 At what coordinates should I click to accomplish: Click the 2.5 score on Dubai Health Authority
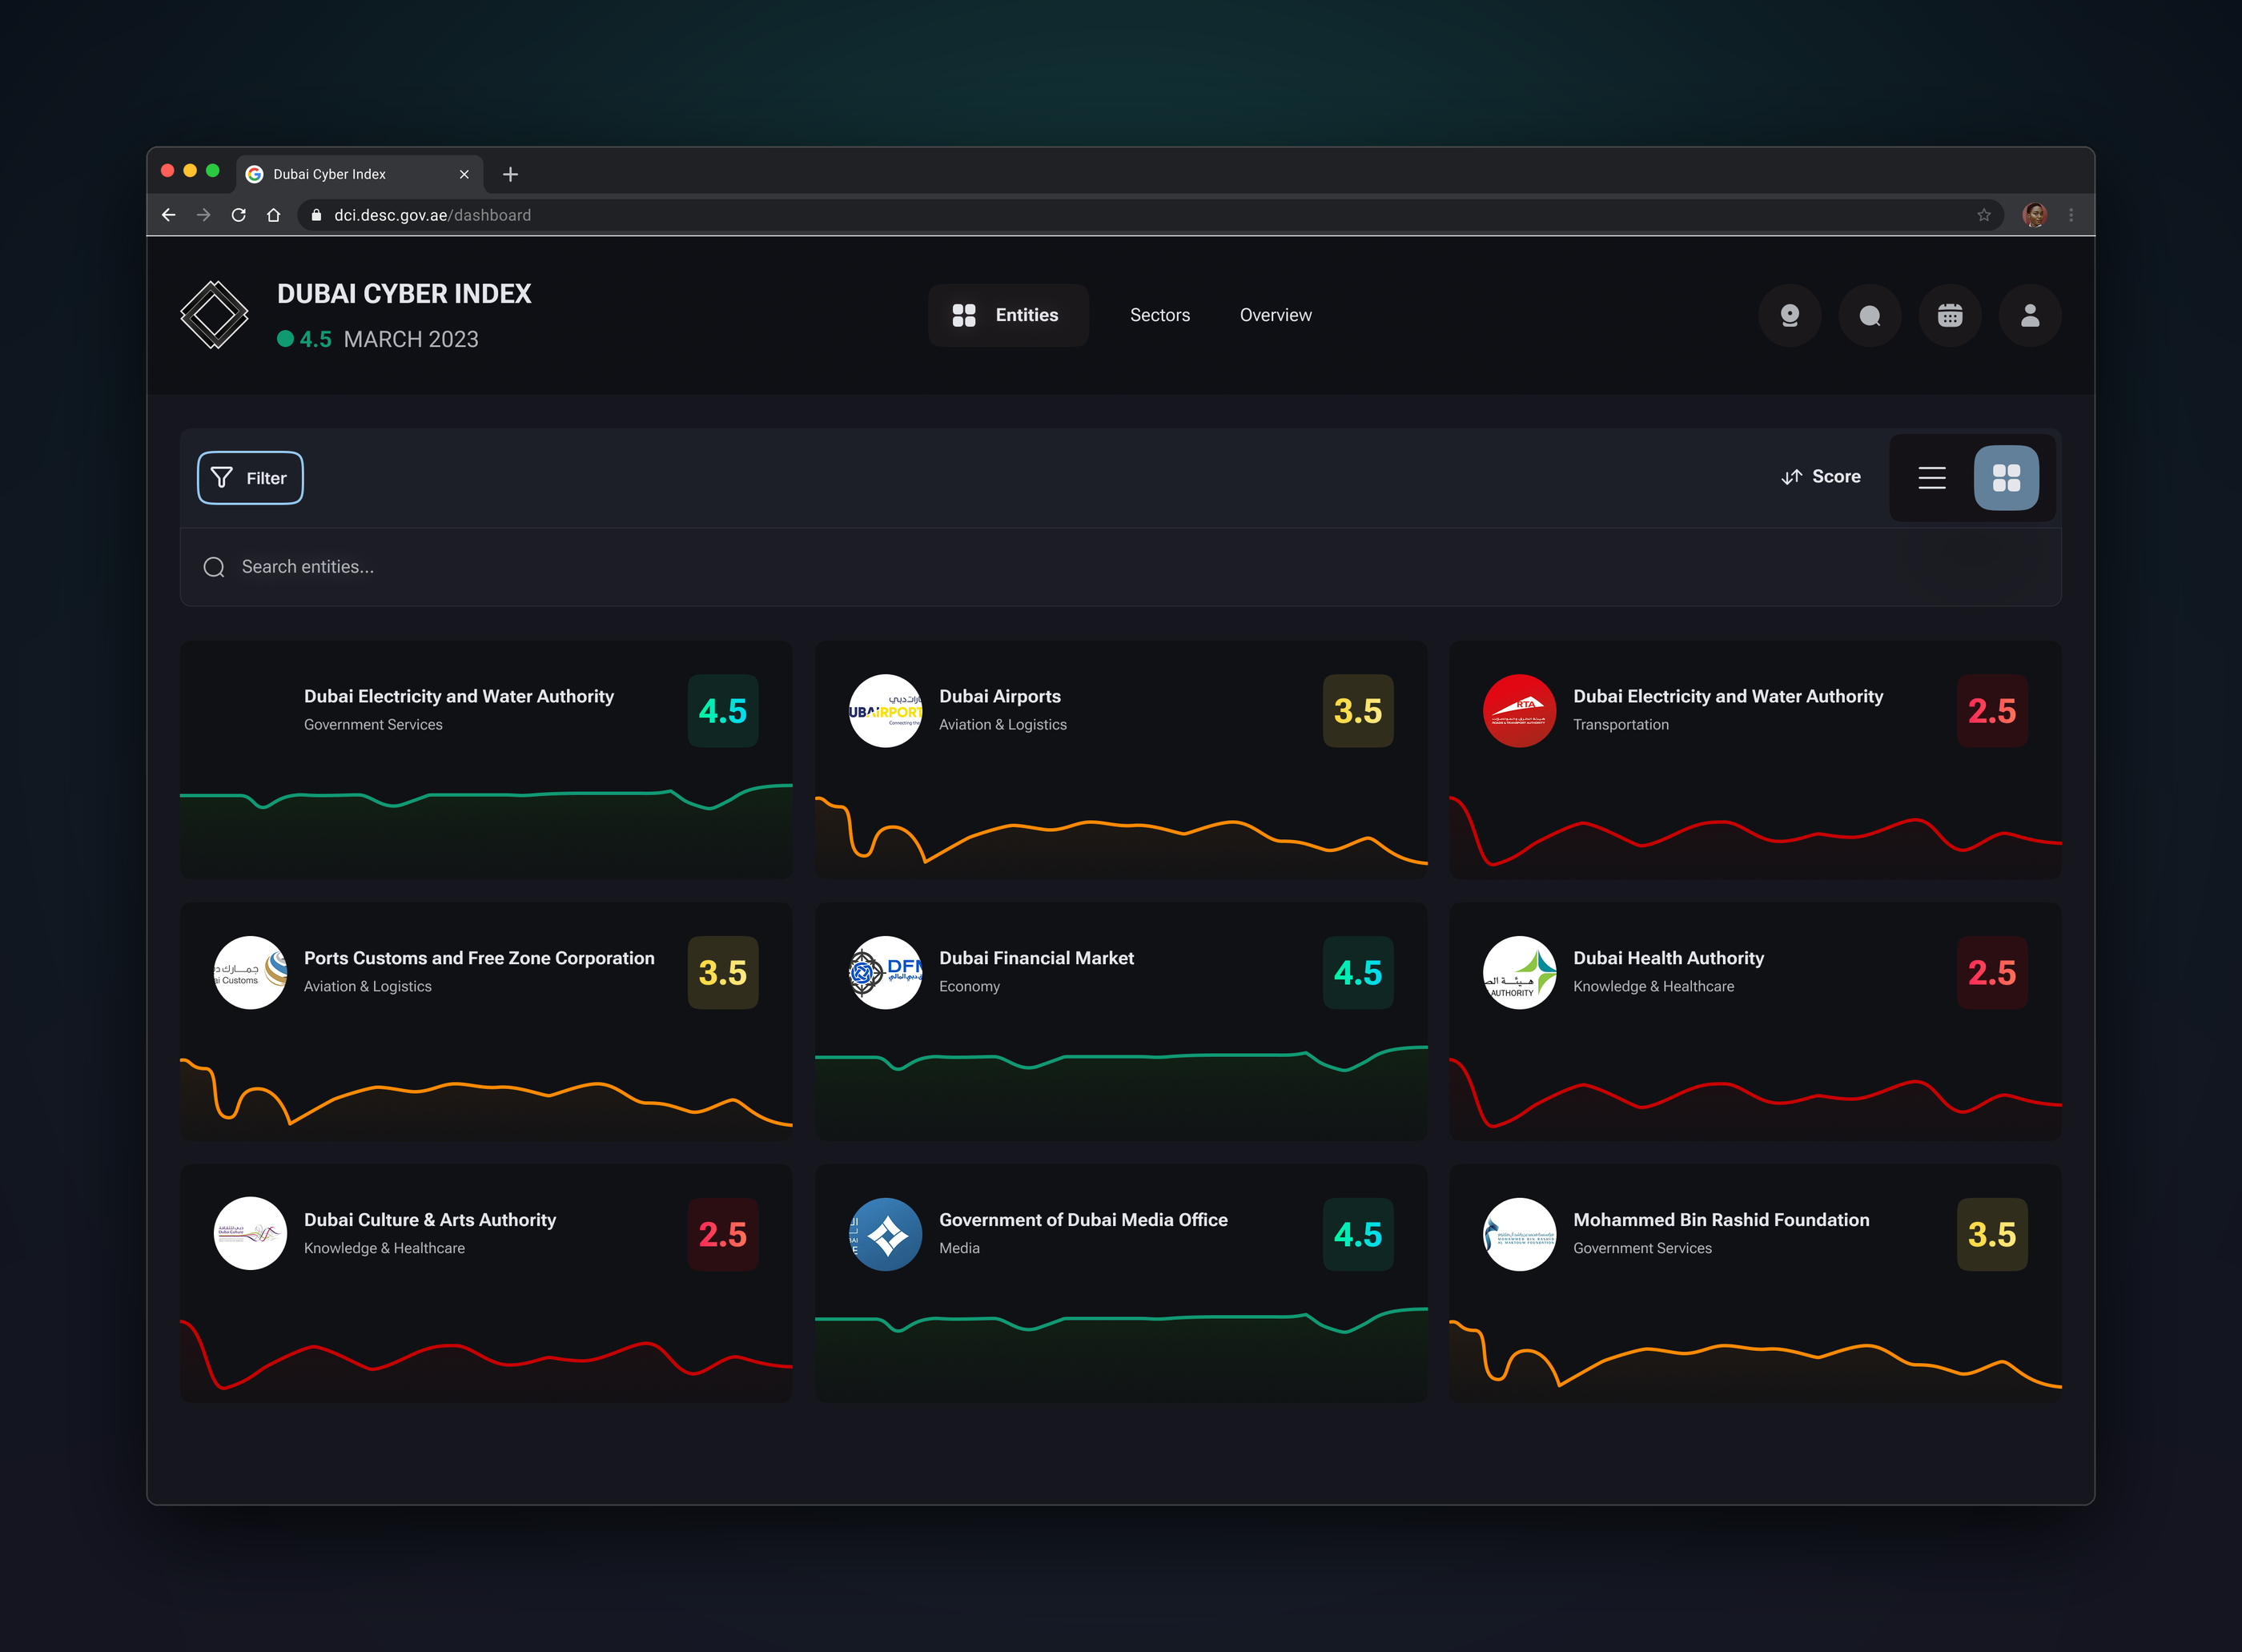tap(1991, 973)
